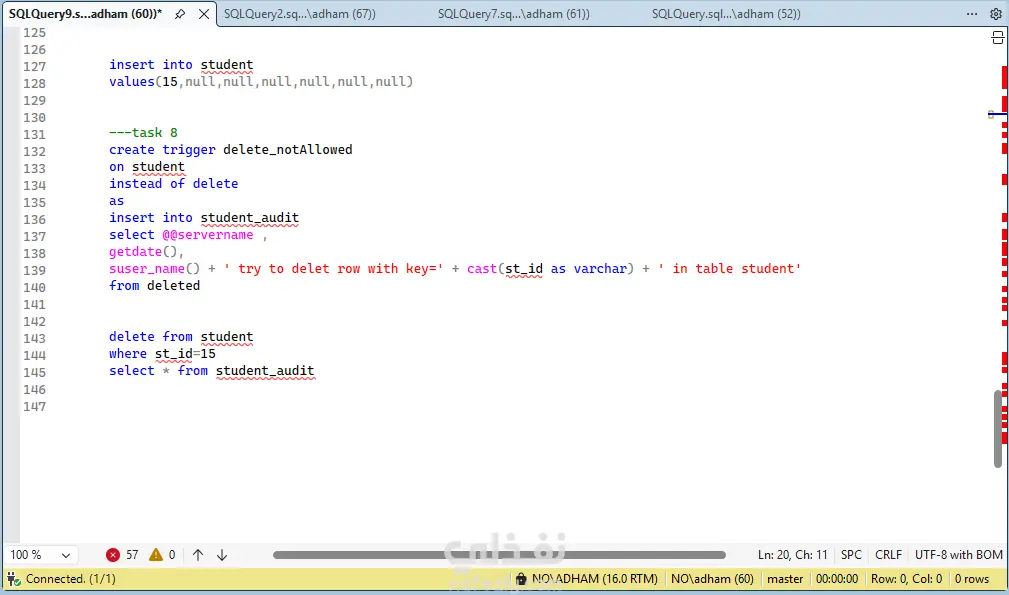Click 'from deleted' on line 140
Viewport: 1009px width, 595px height.
(154, 286)
